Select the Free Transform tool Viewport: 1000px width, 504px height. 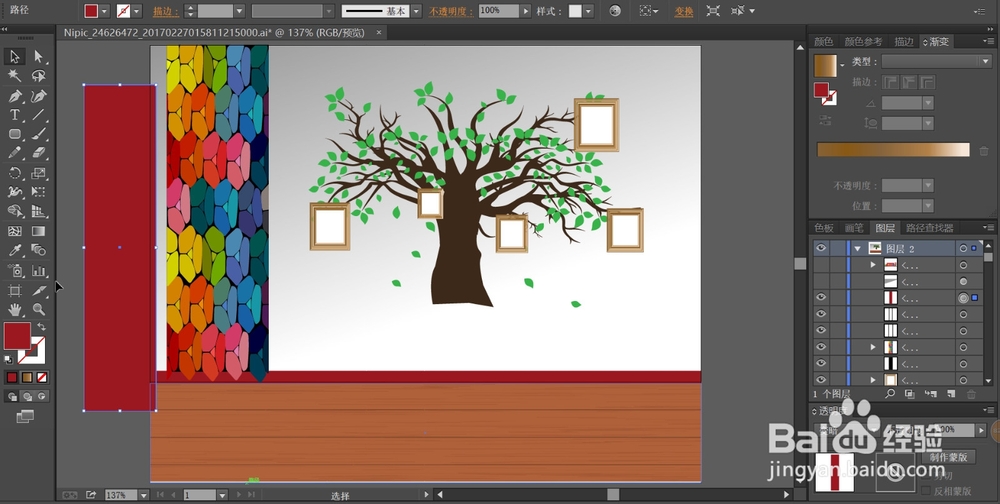[x=38, y=192]
